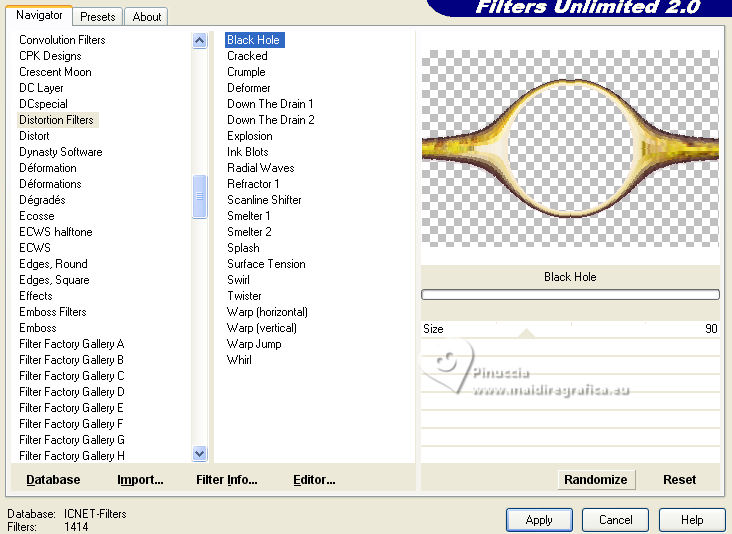Image resolution: width=732 pixels, height=534 pixels.
Task: Choose the Splash filter
Action: [x=243, y=248]
